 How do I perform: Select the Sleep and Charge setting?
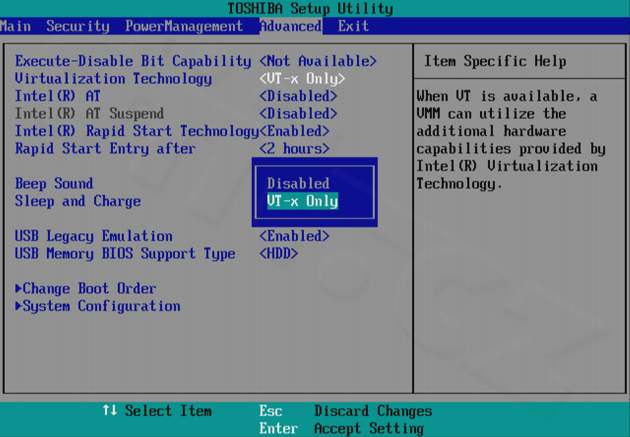(78, 201)
